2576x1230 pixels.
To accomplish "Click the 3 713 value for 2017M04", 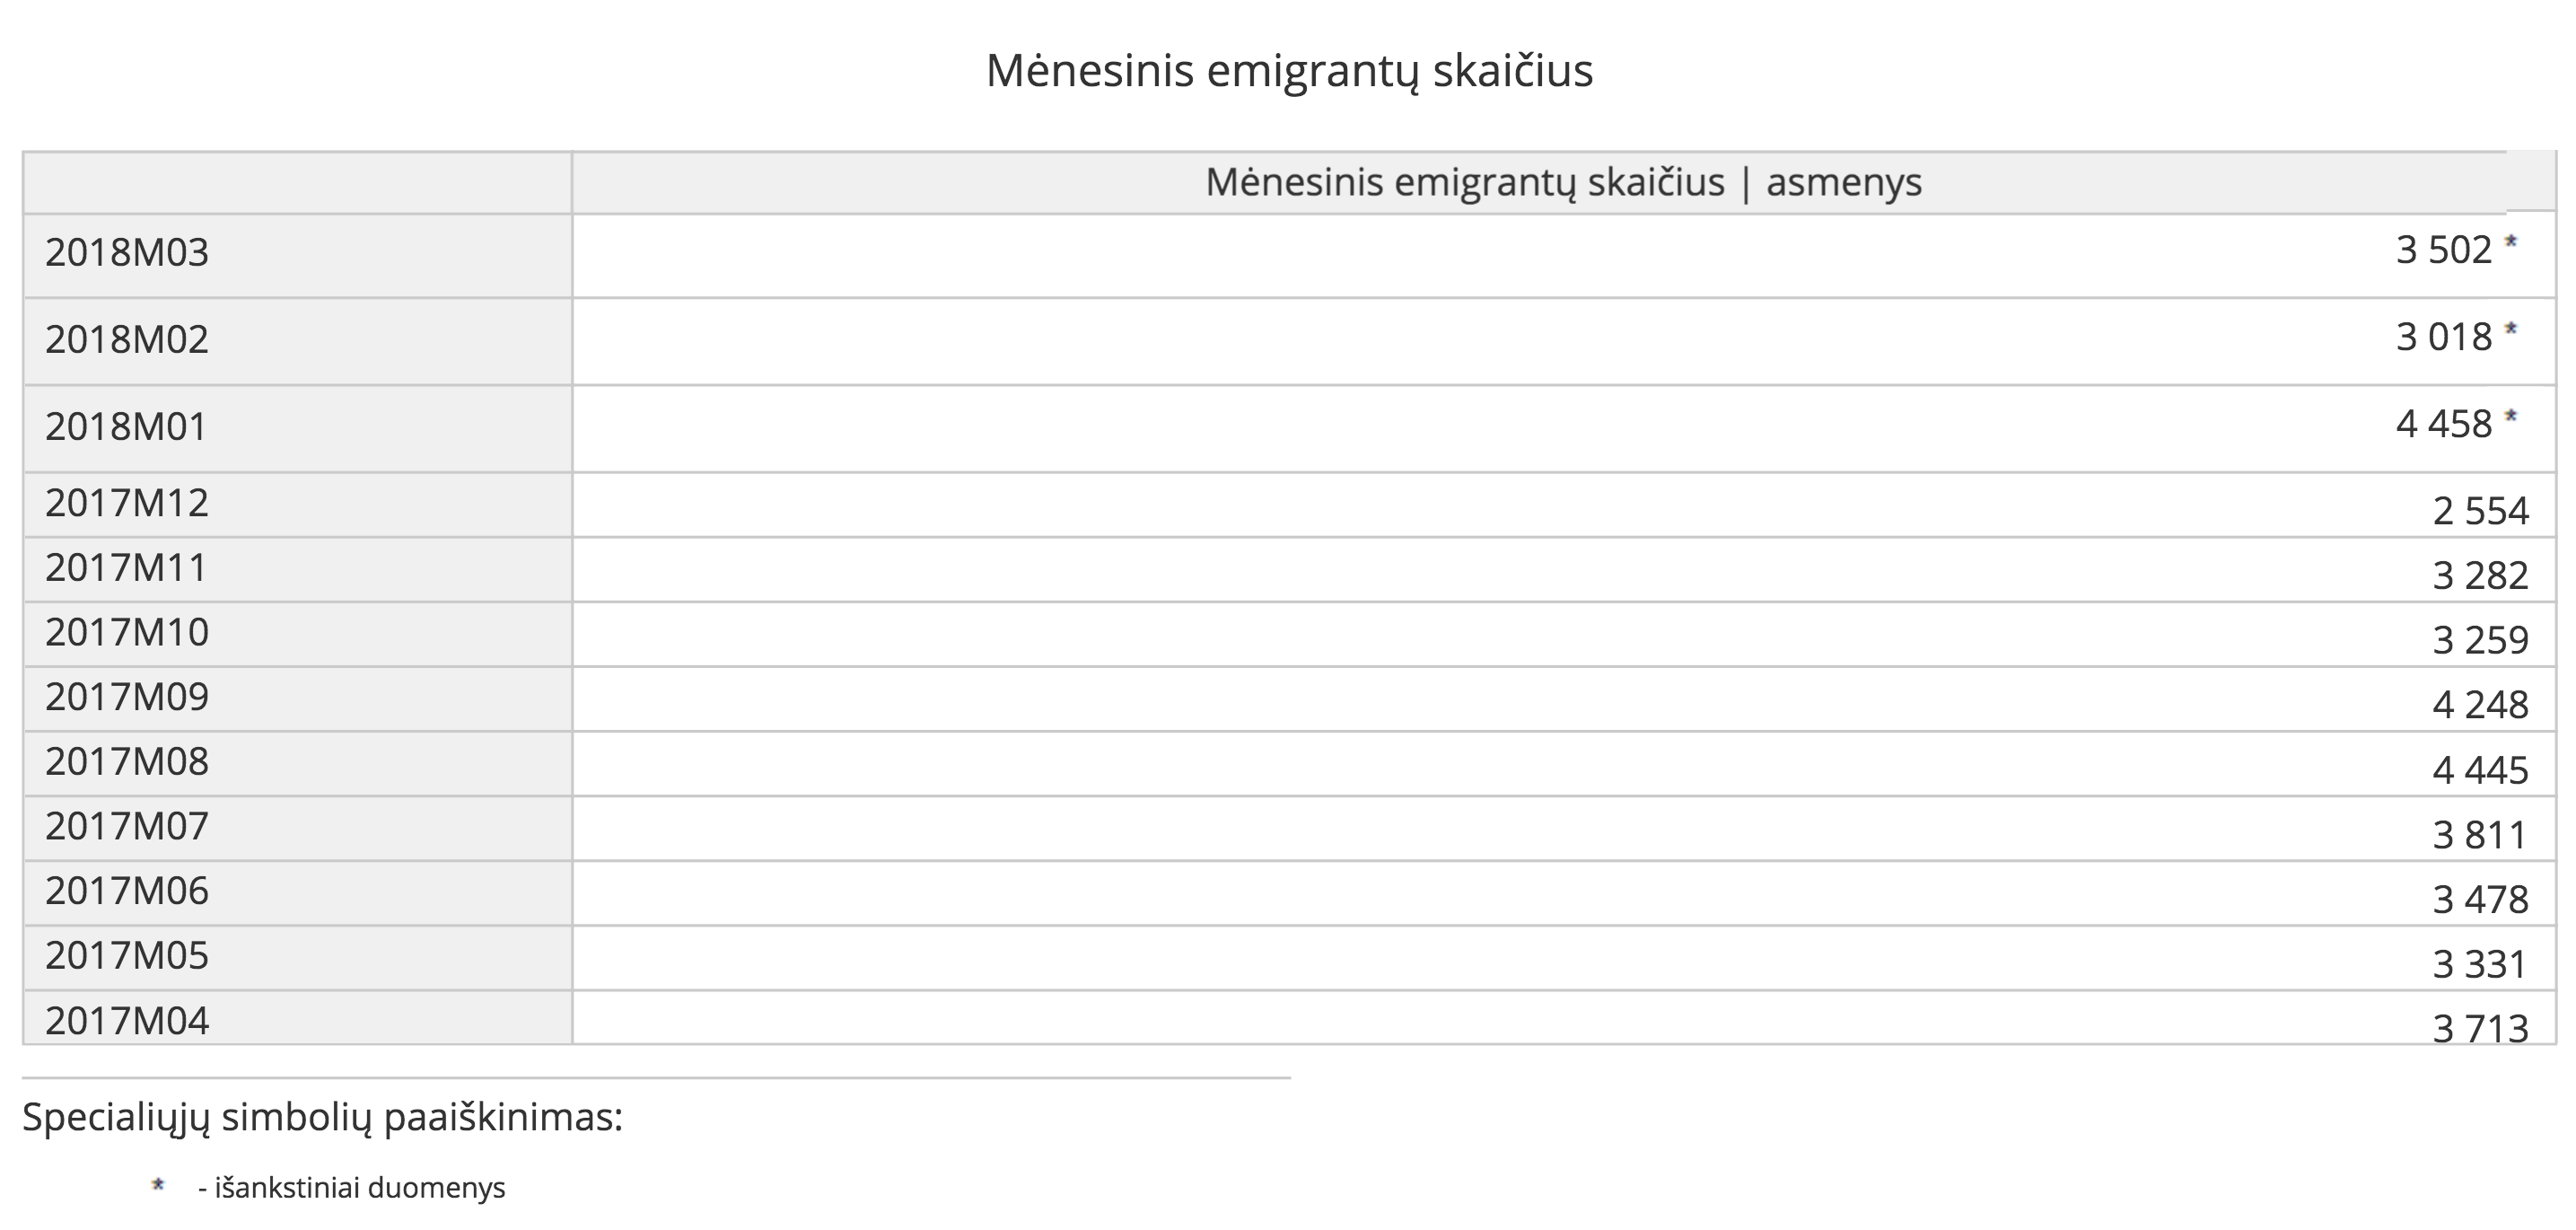I will point(2480,1028).
